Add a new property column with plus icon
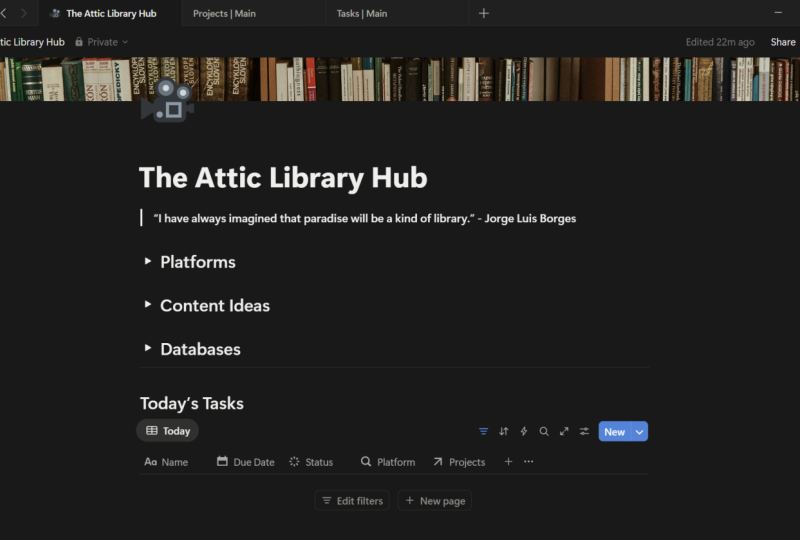The height and width of the screenshot is (540, 800). click(x=508, y=461)
